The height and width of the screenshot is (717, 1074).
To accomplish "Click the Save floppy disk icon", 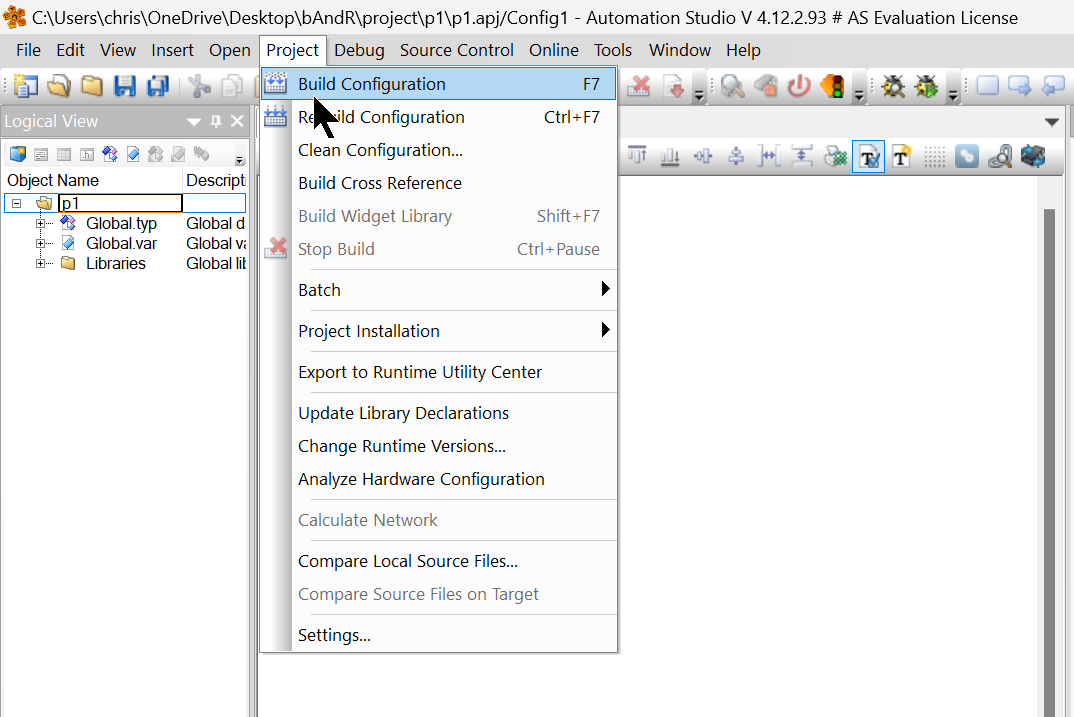I will click(125, 86).
